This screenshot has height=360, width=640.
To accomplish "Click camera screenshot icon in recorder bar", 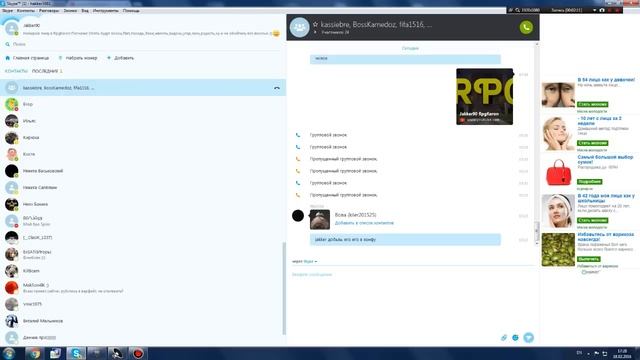I will pyautogui.click(x=602, y=10).
